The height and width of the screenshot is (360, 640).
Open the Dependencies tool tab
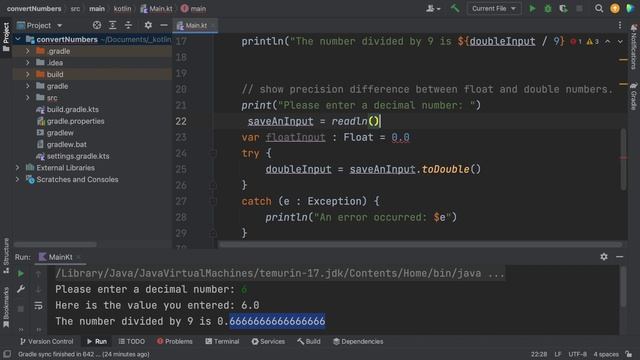pos(358,342)
